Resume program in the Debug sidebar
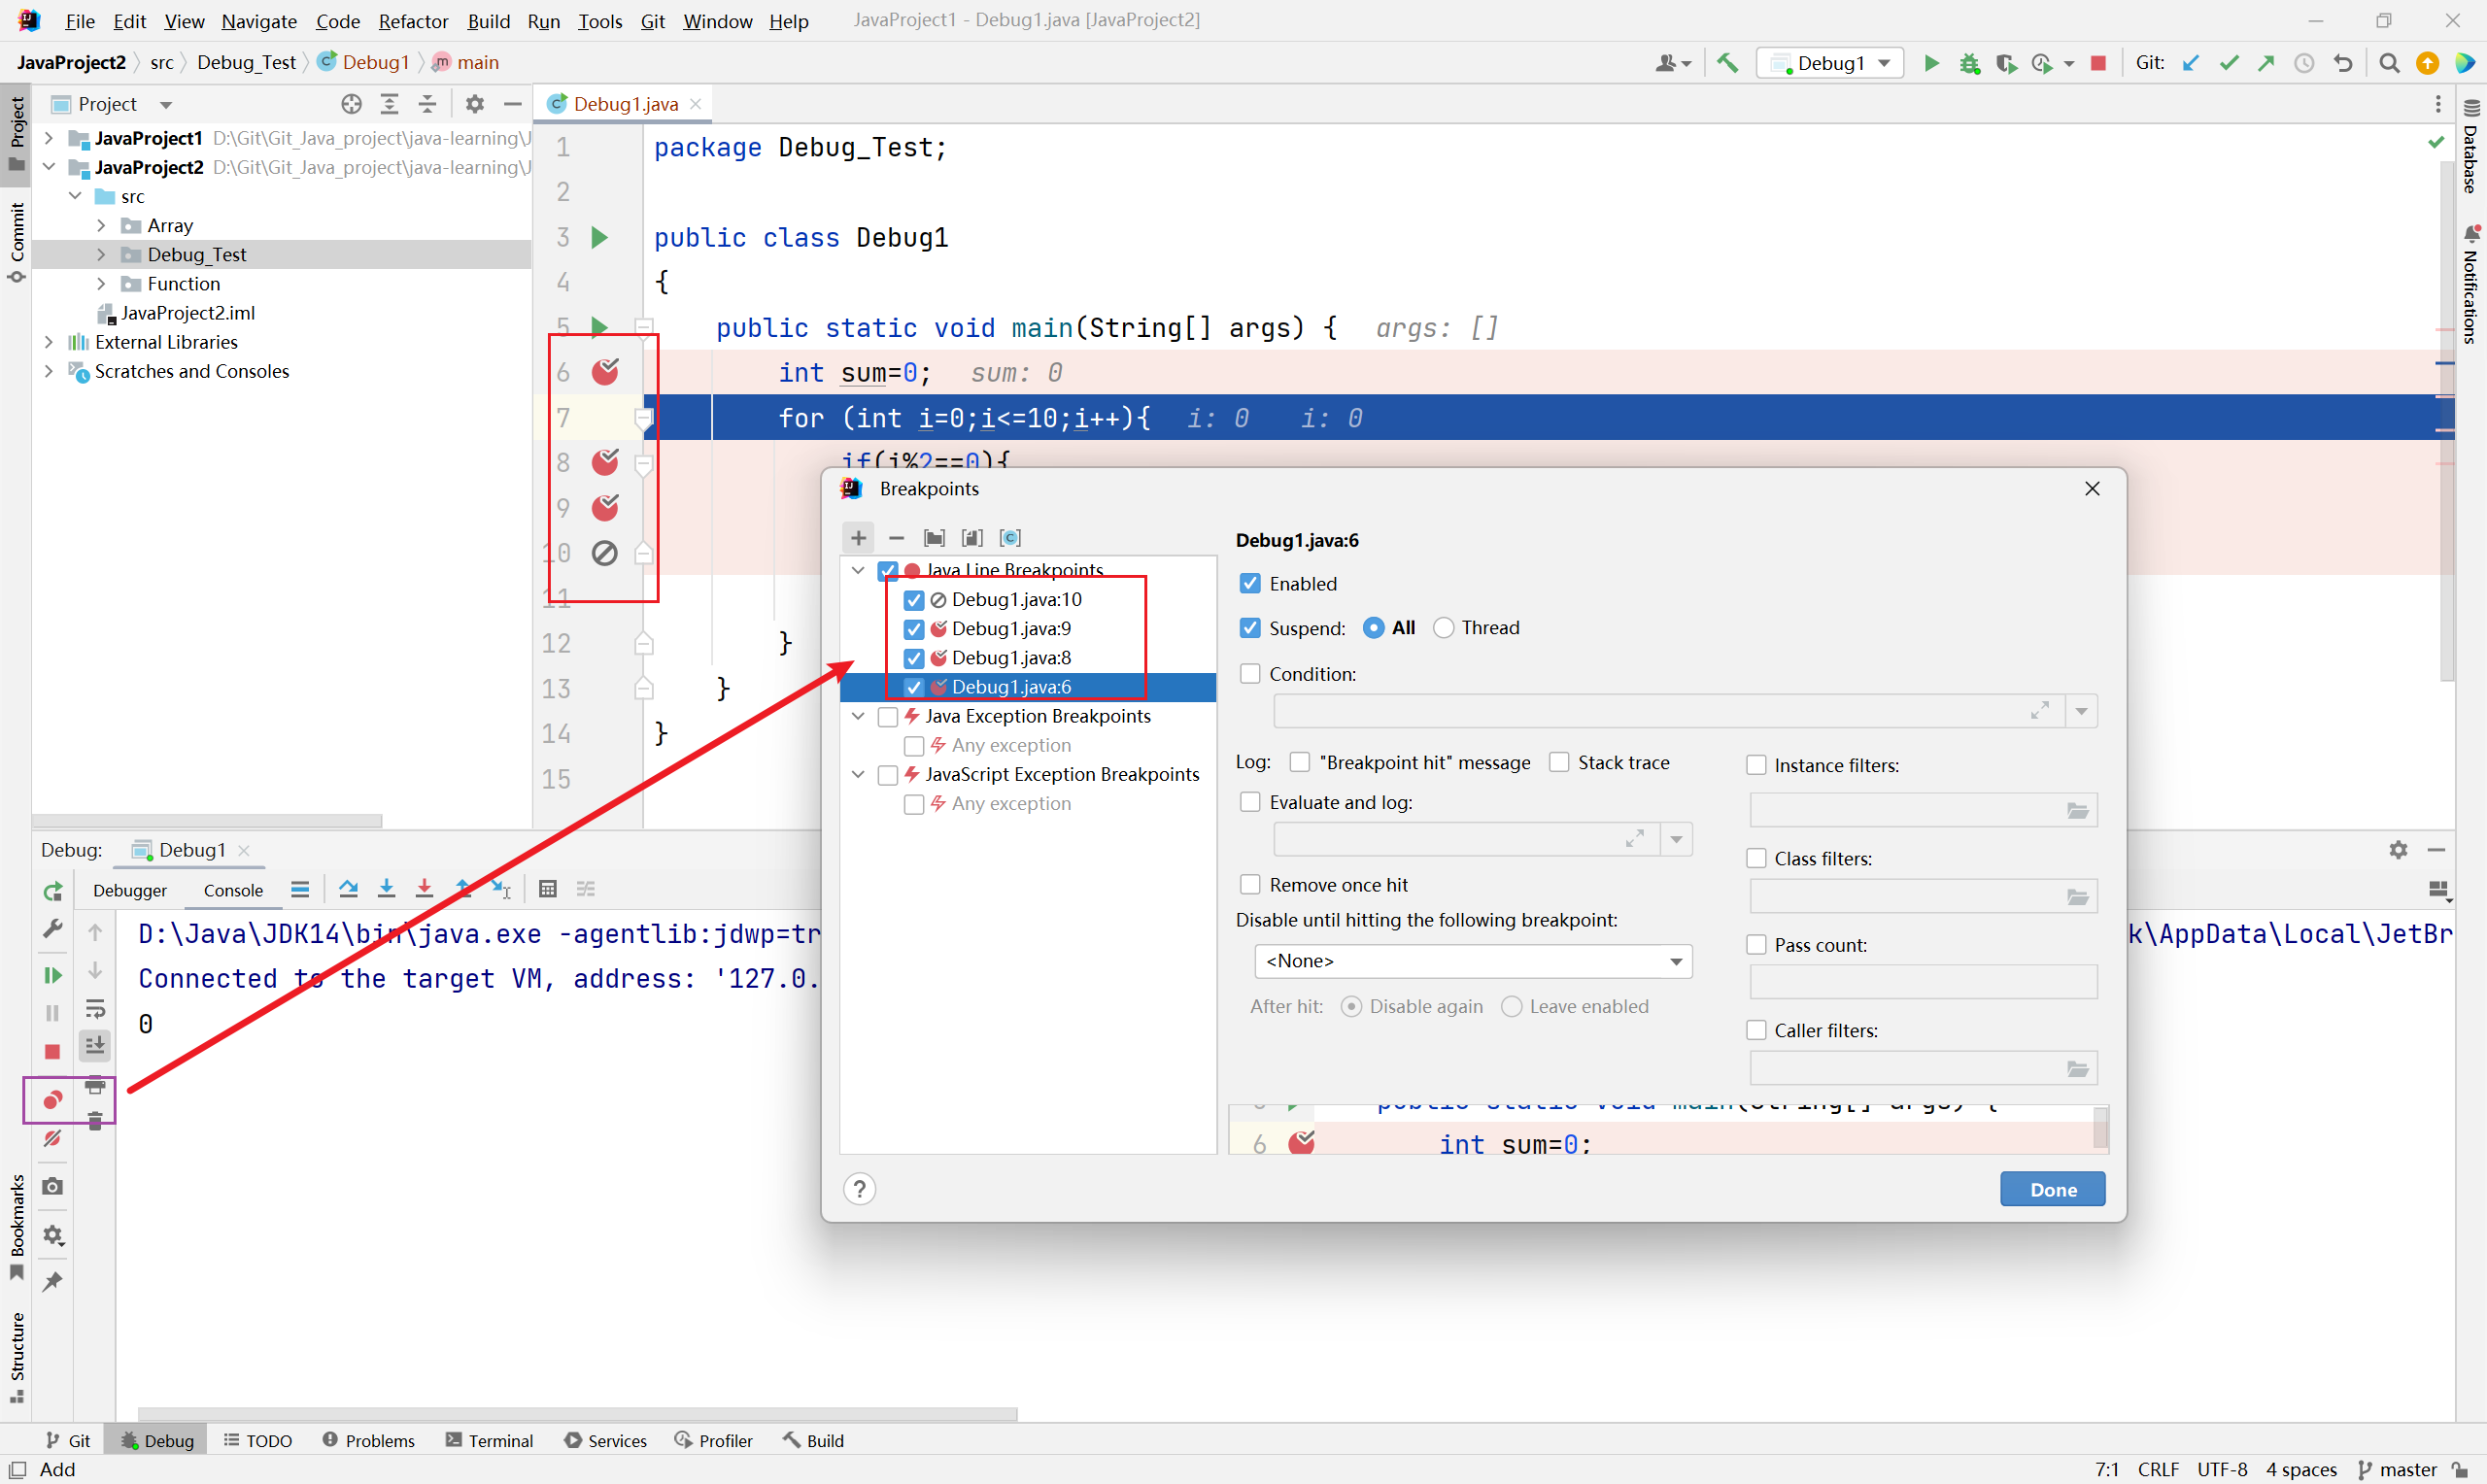2487x1484 pixels. pos(52,974)
